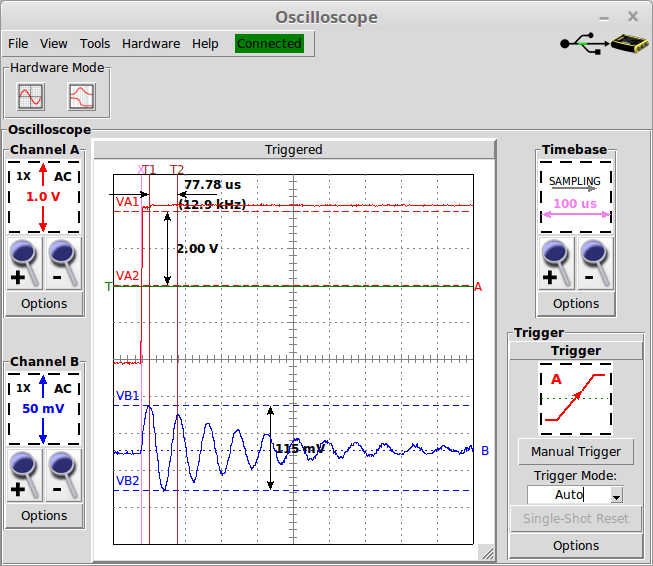Close the Oscilloscope window
This screenshot has width=653, height=566.
pos(633,17)
